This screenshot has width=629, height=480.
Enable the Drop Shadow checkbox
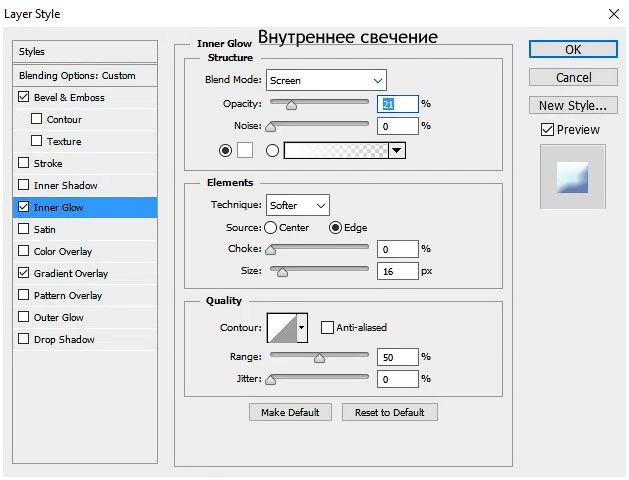24,339
